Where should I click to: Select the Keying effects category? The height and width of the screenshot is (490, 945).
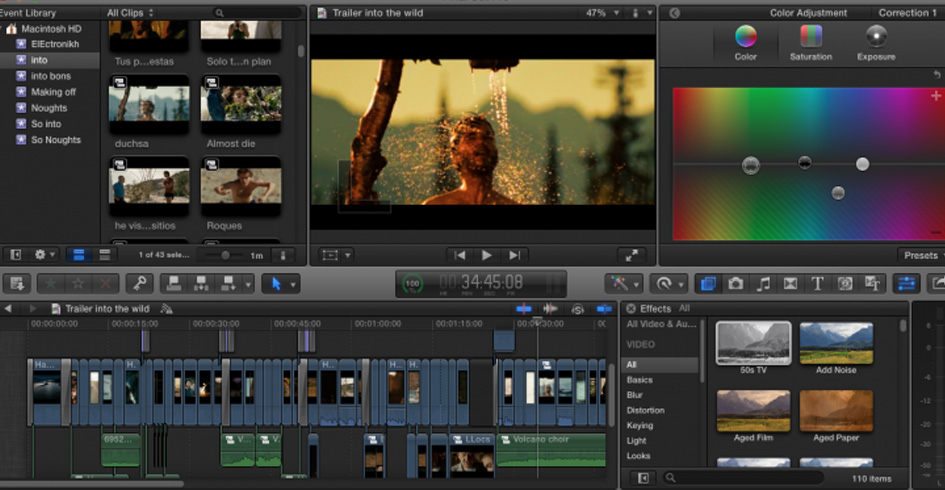(639, 426)
